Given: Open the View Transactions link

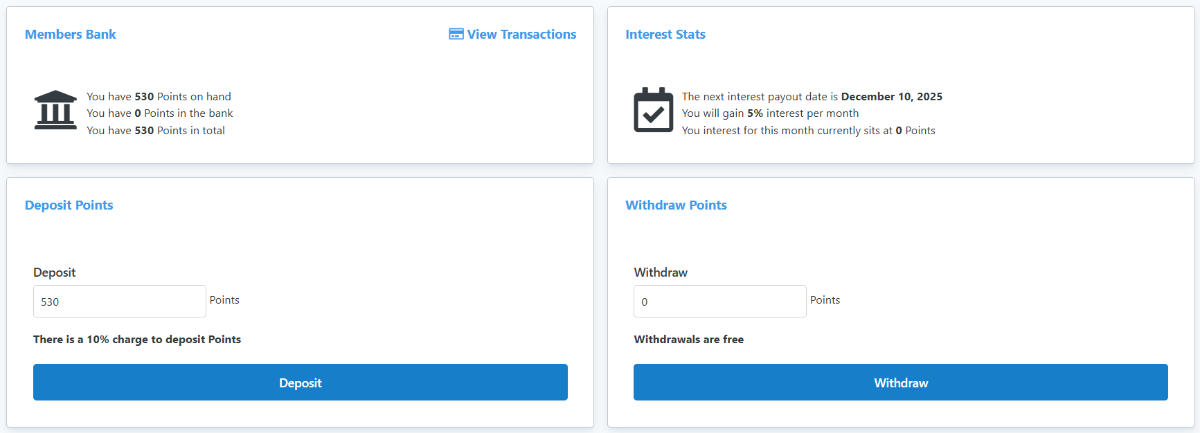Looking at the screenshot, I should [x=521, y=34].
